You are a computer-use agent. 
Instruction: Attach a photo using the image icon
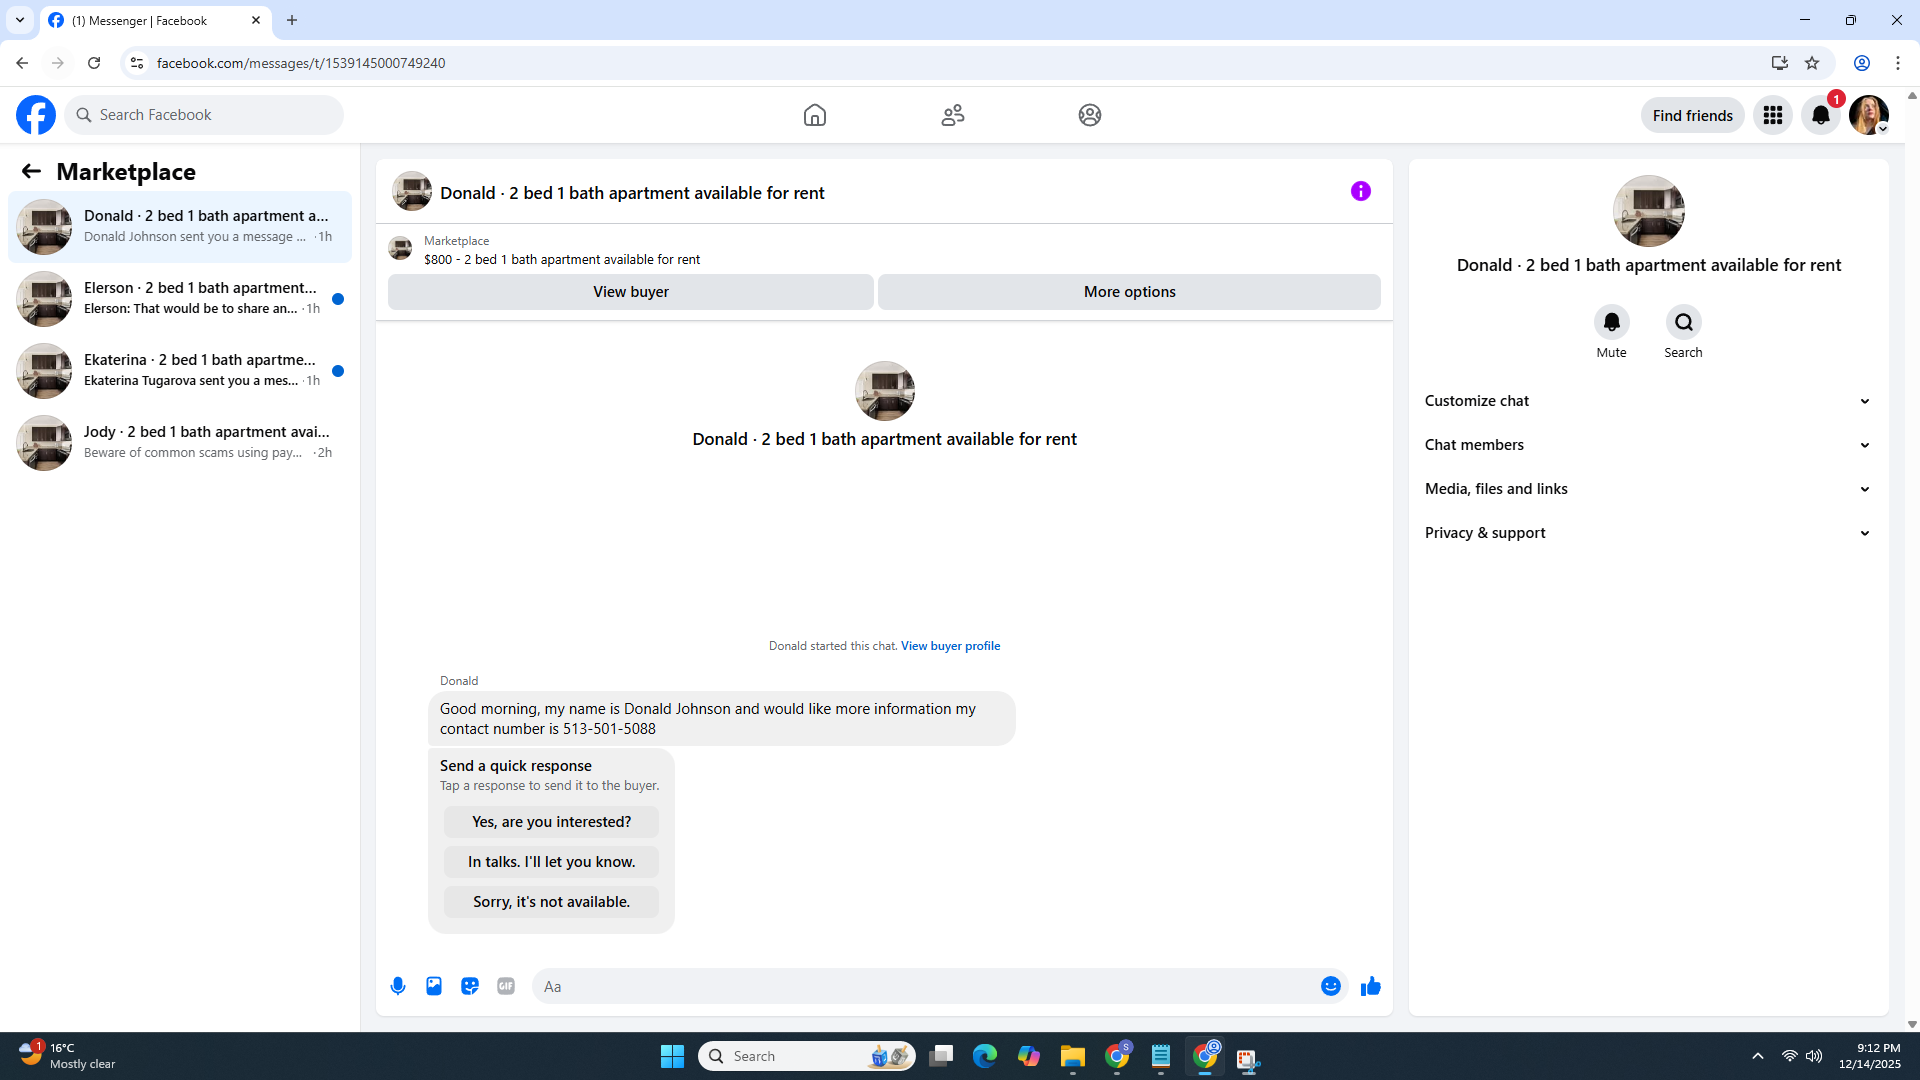coord(434,986)
